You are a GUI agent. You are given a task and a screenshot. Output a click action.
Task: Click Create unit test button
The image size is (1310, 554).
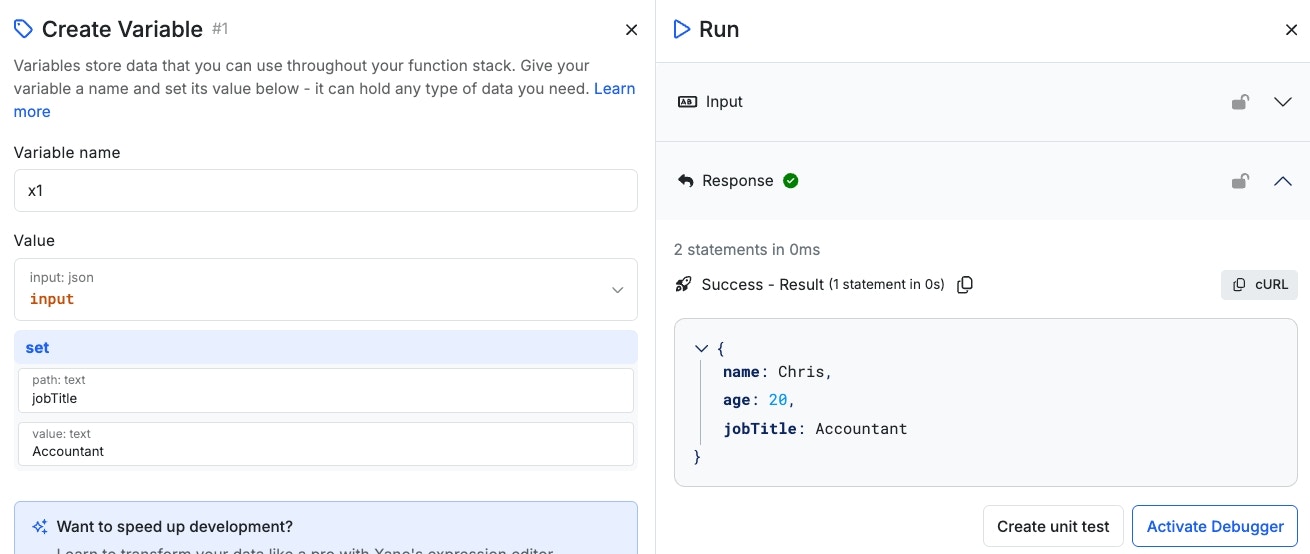1053,526
